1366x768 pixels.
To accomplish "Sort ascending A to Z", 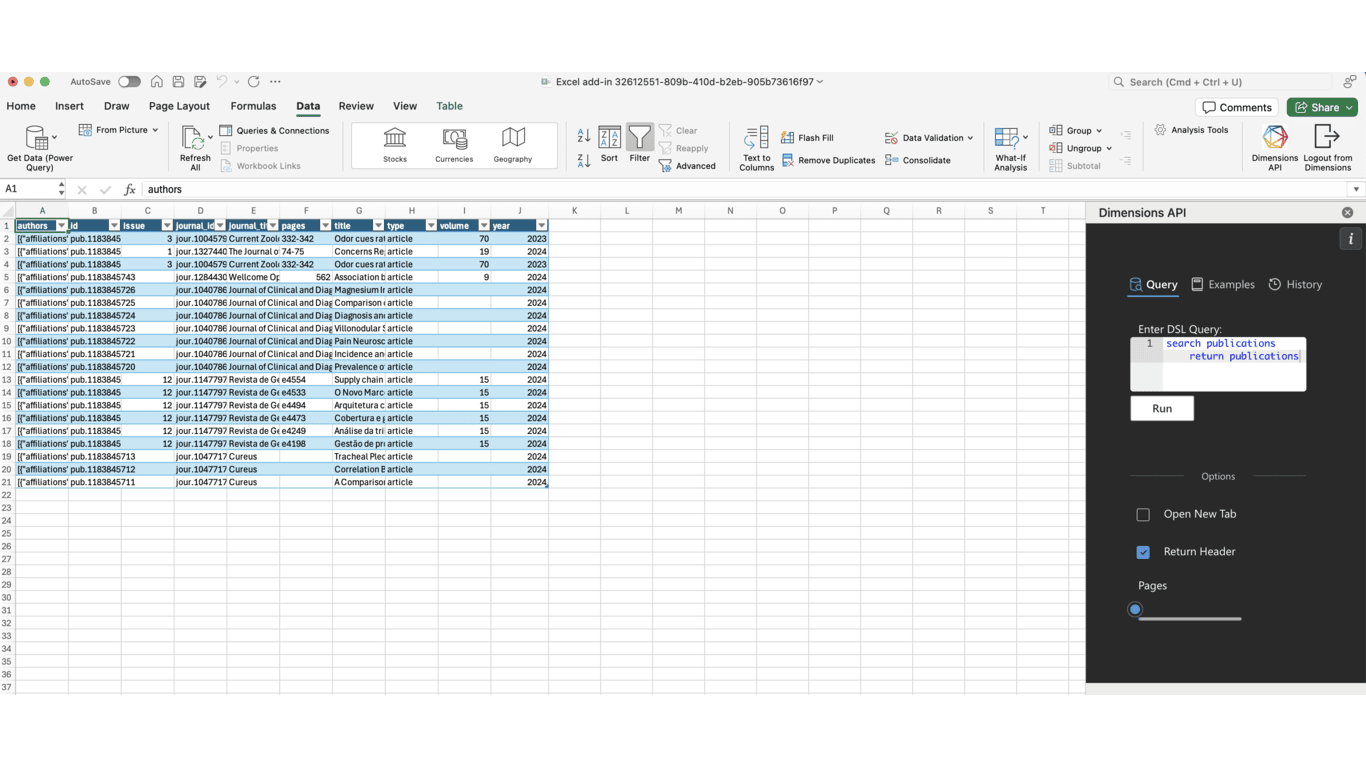I will click(584, 136).
